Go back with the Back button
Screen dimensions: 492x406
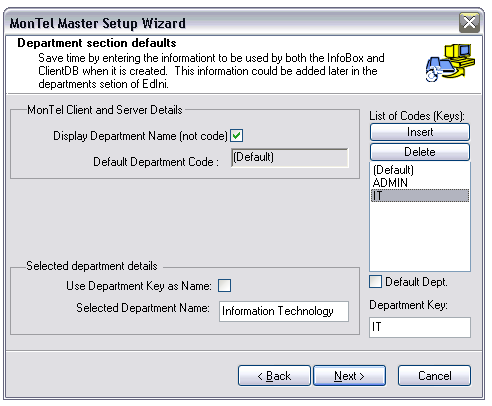(274, 376)
